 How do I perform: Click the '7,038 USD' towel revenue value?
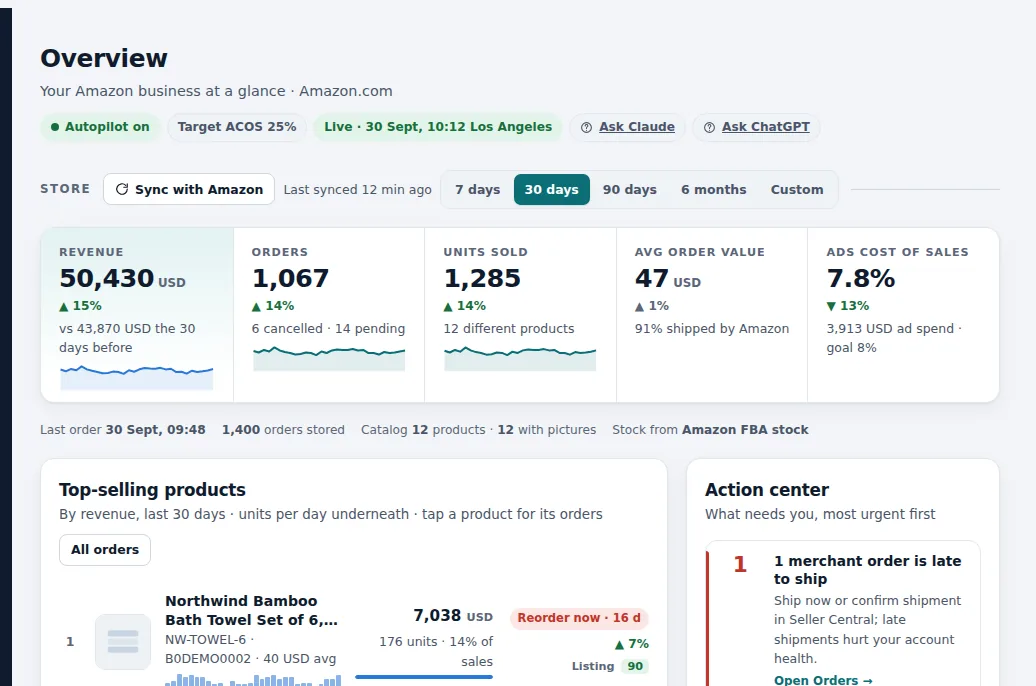453,616
